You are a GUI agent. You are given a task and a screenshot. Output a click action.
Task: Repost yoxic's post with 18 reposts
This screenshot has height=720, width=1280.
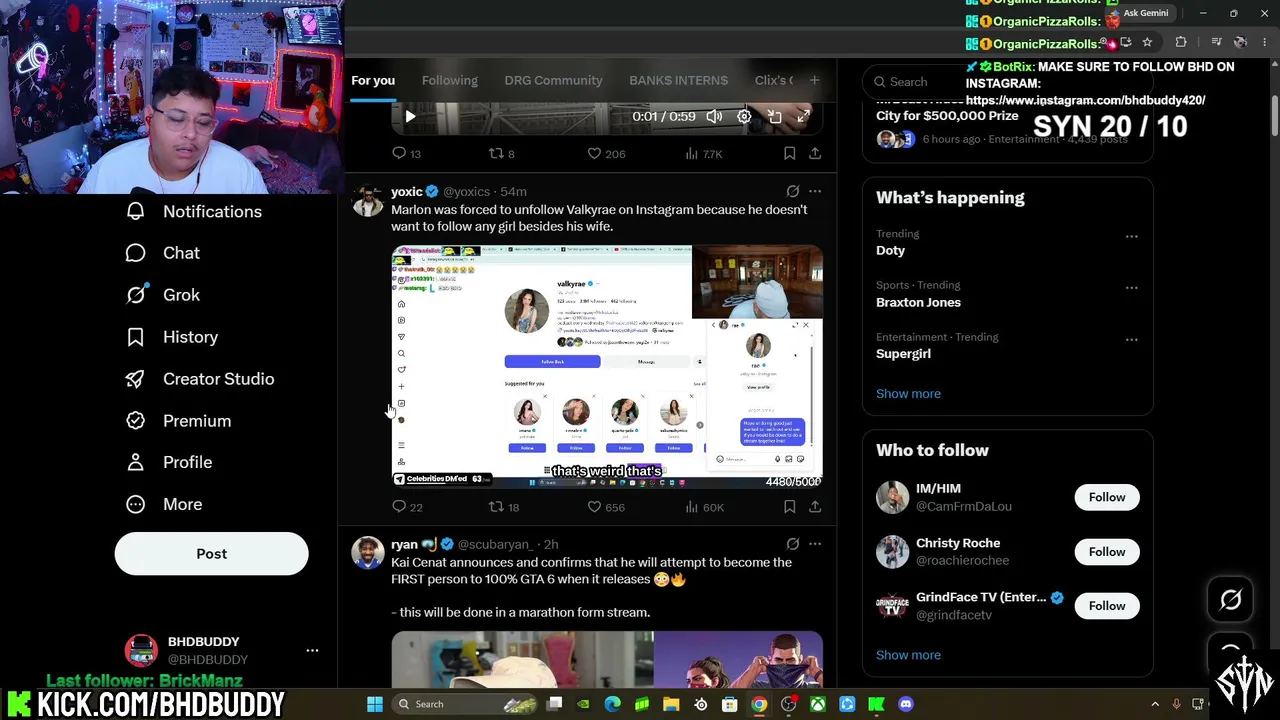click(x=503, y=507)
